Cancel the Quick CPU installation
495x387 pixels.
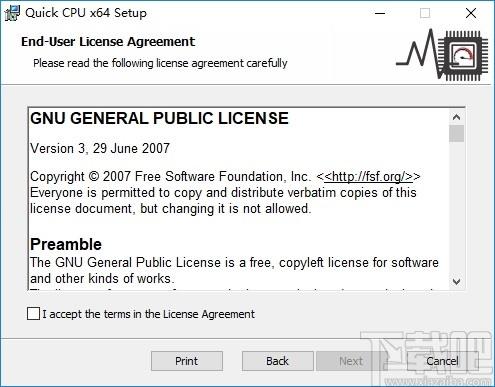point(442,361)
